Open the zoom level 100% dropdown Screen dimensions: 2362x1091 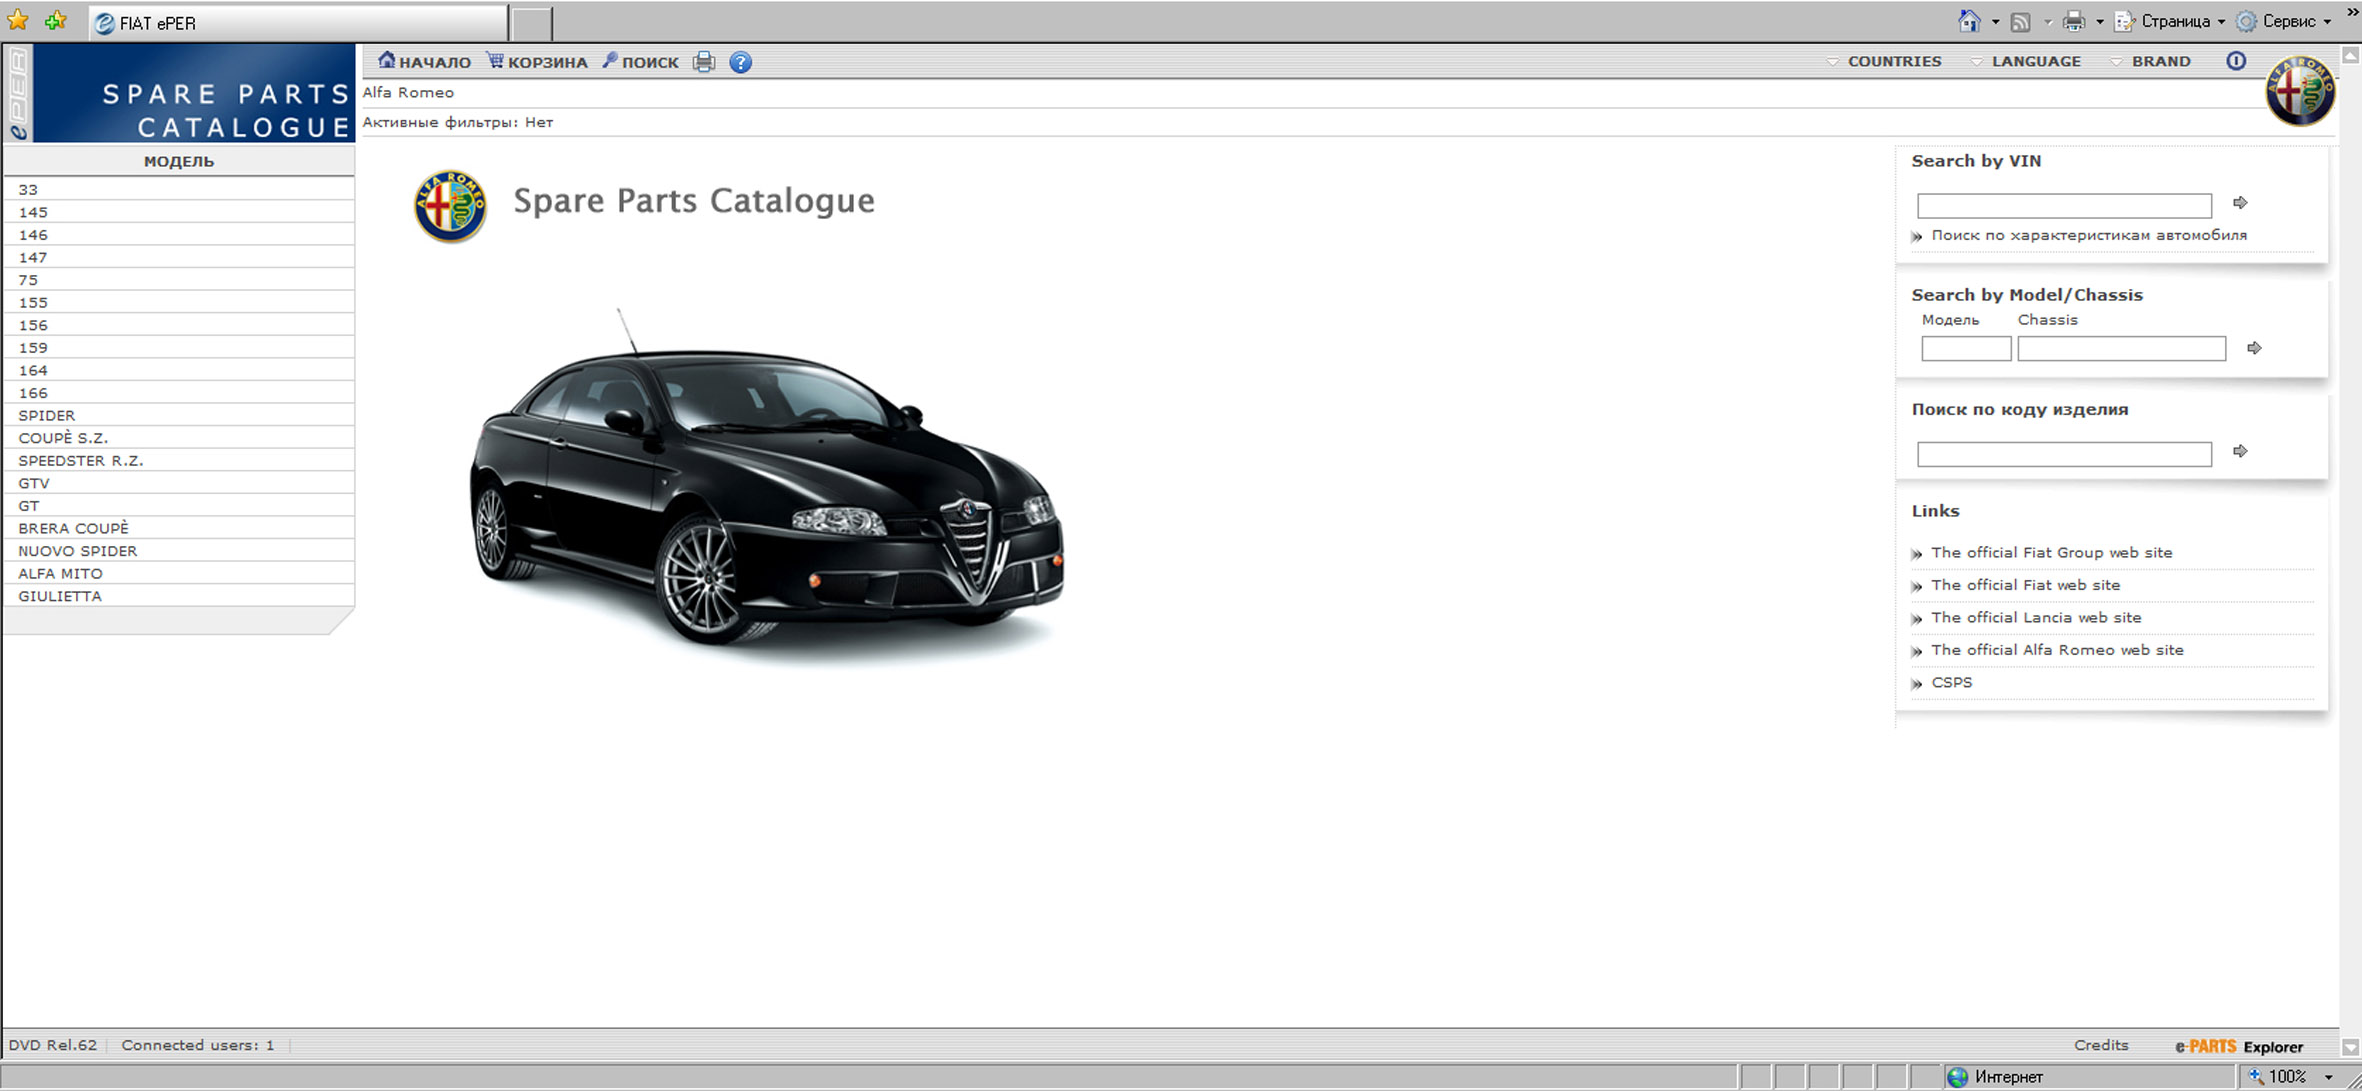(x=2329, y=1077)
